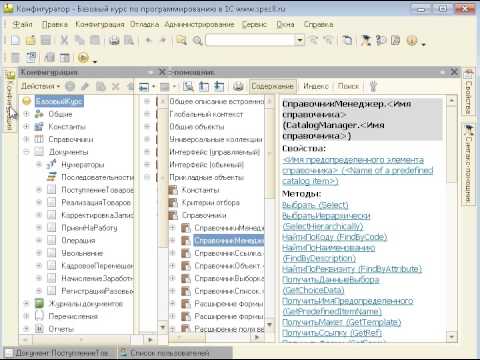The height and width of the screenshot is (360, 480).
Task: Click the Справочники folder icon in help tree
Action: 173,215
